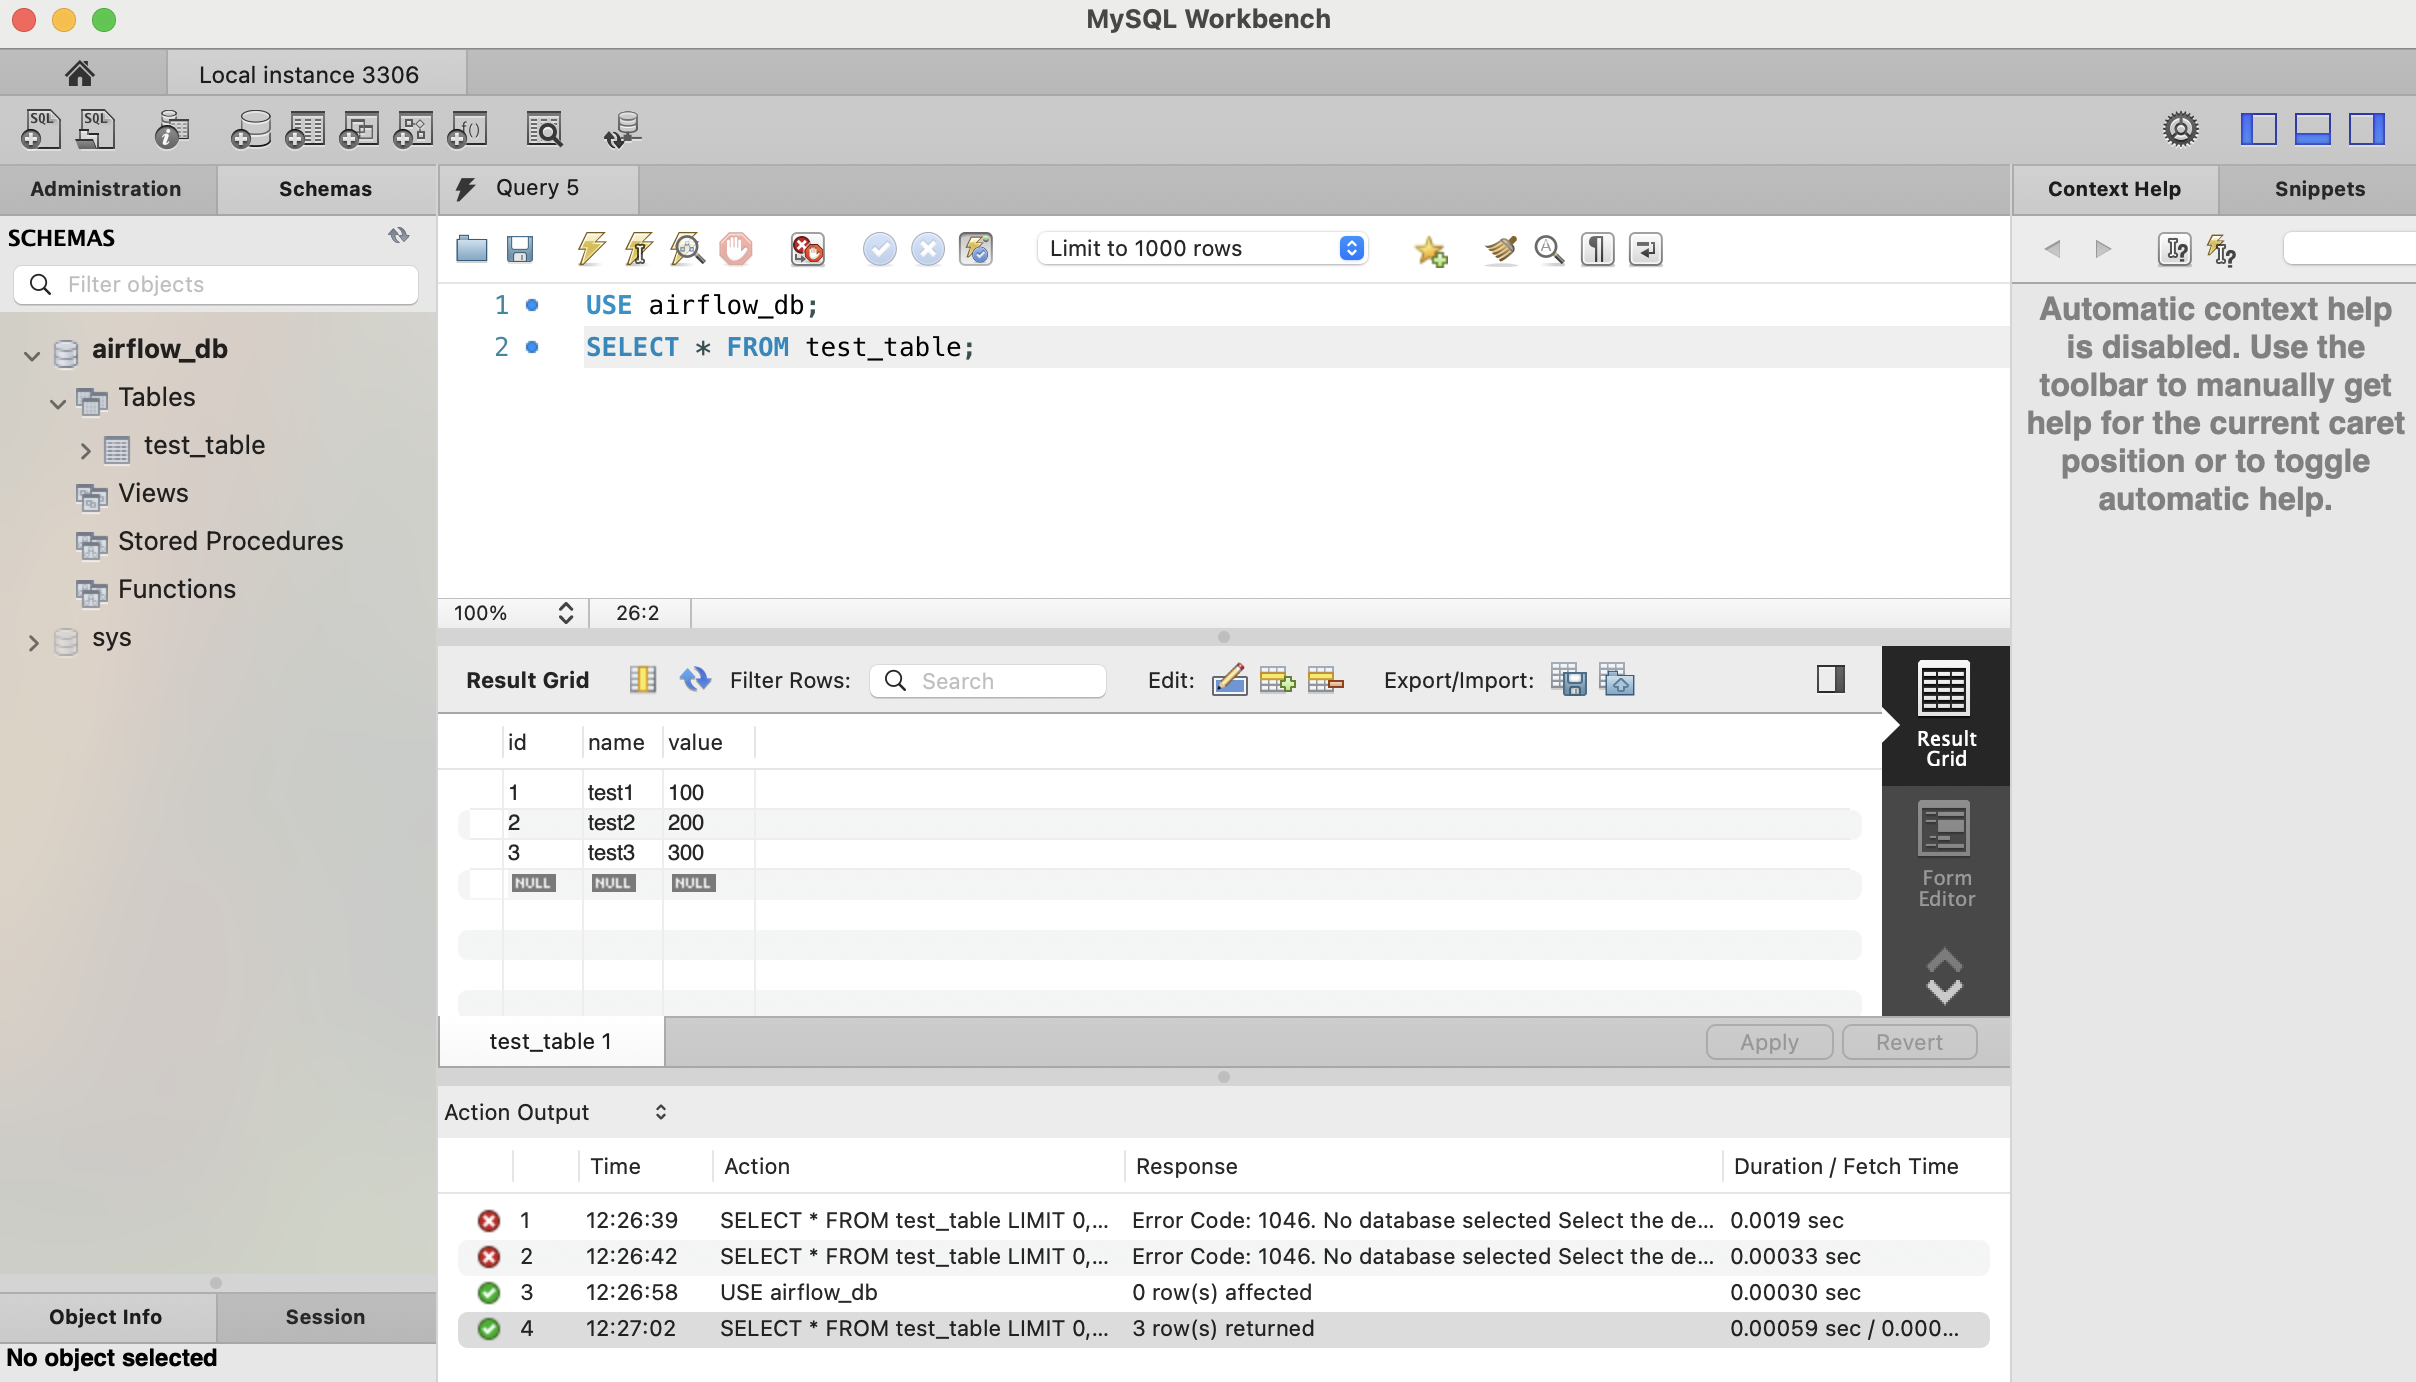Create a new view icon
Viewport: 2416px width, 1382px height.
359,130
